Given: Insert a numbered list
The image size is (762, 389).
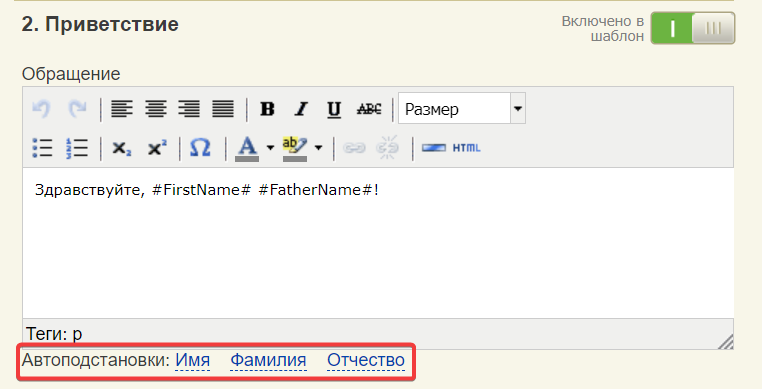Looking at the screenshot, I should point(77,148).
